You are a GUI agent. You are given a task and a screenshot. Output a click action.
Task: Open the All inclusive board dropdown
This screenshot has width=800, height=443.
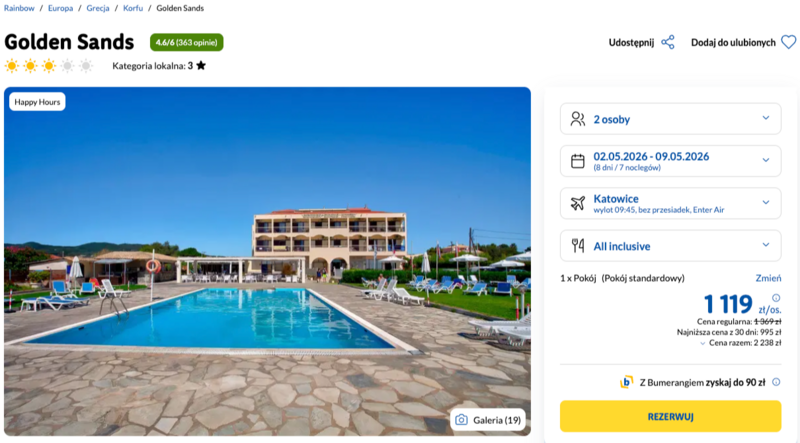(x=766, y=245)
